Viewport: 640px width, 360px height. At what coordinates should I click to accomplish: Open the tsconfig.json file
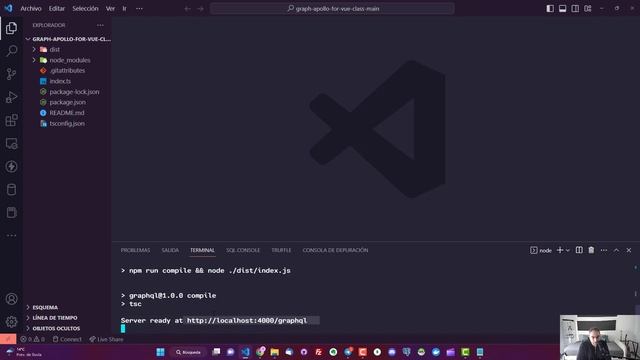click(68, 123)
